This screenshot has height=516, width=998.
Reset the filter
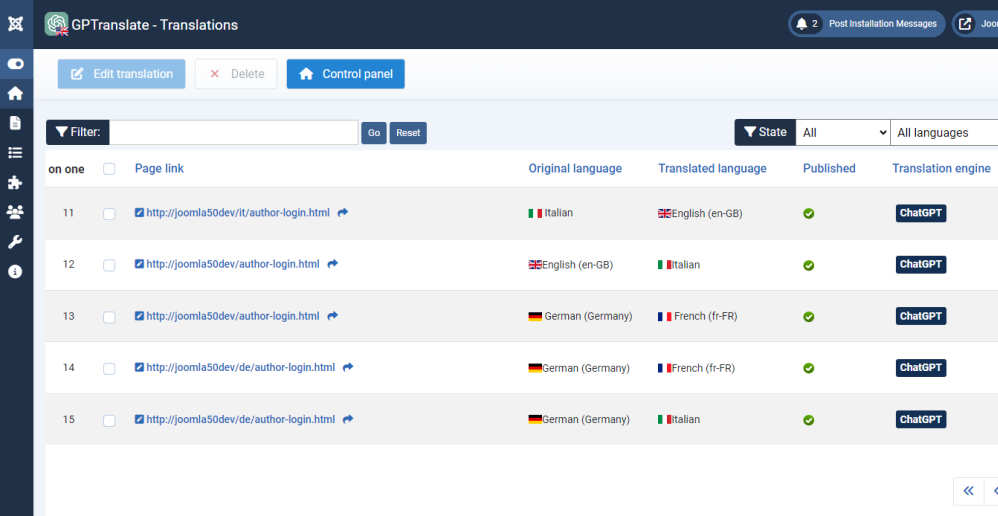(x=408, y=133)
